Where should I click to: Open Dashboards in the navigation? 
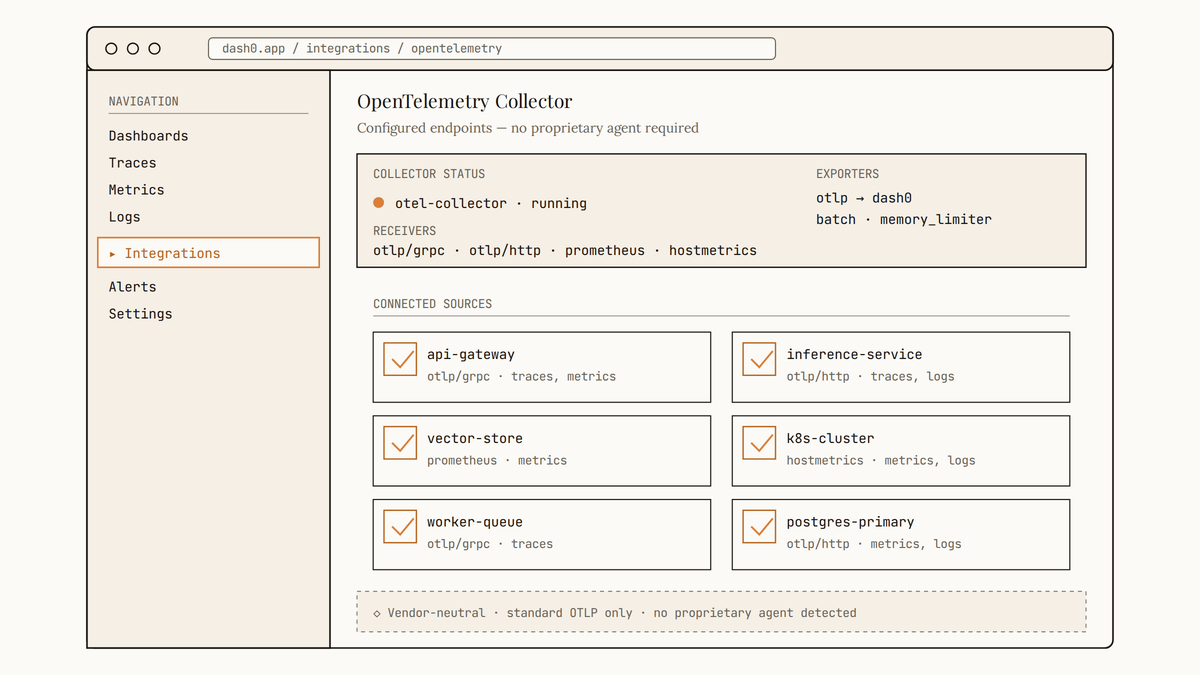click(x=148, y=136)
